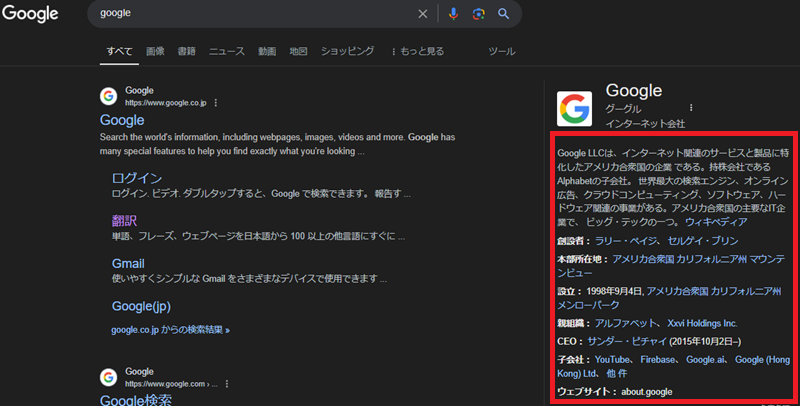This screenshot has width=800, height=406.
Task: Click the magnifying glass search icon
Action: pyautogui.click(x=504, y=14)
